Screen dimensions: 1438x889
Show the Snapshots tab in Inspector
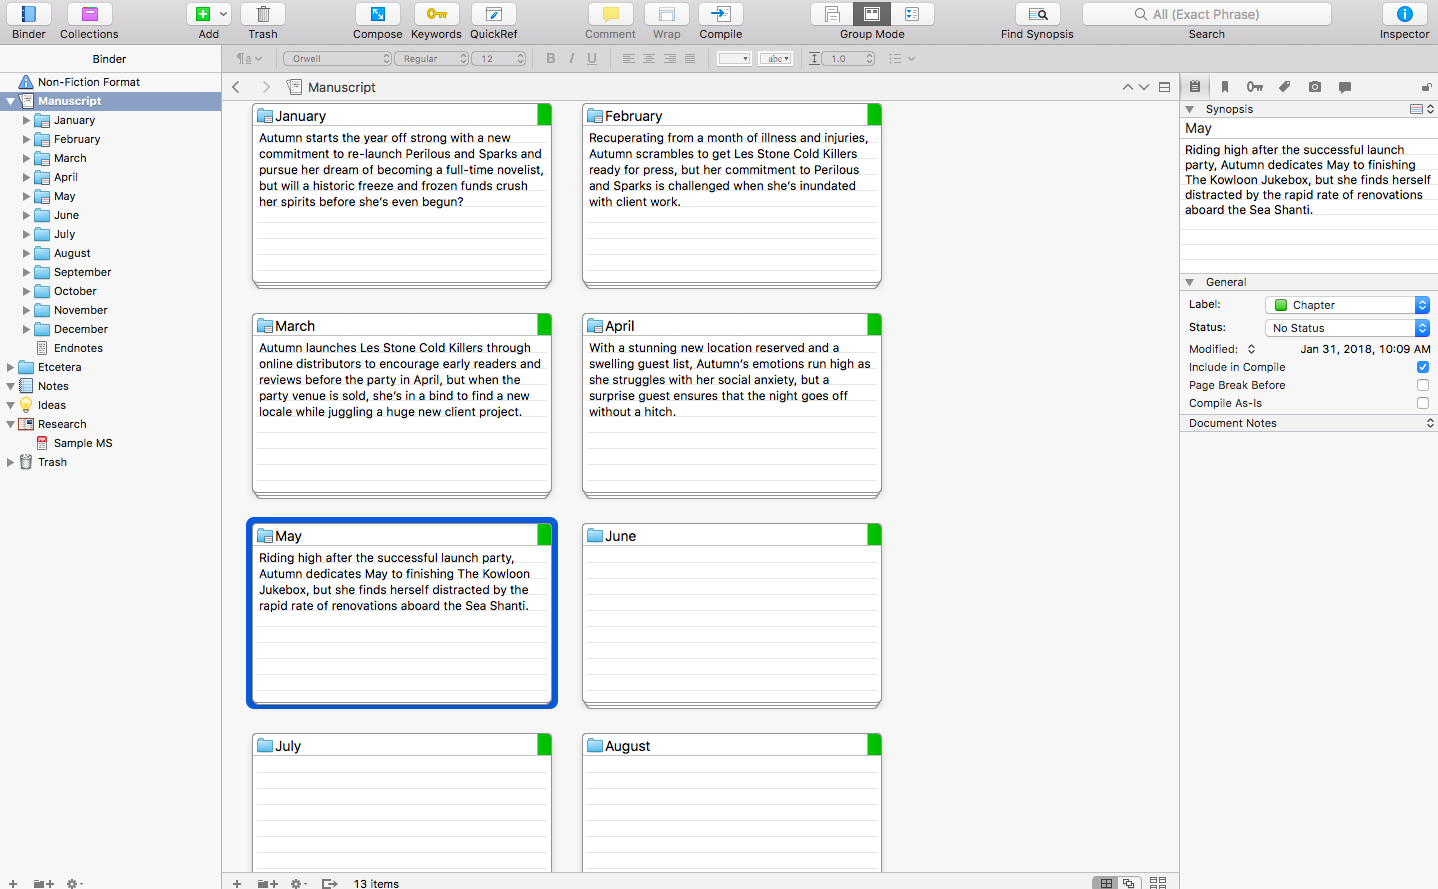(x=1314, y=87)
